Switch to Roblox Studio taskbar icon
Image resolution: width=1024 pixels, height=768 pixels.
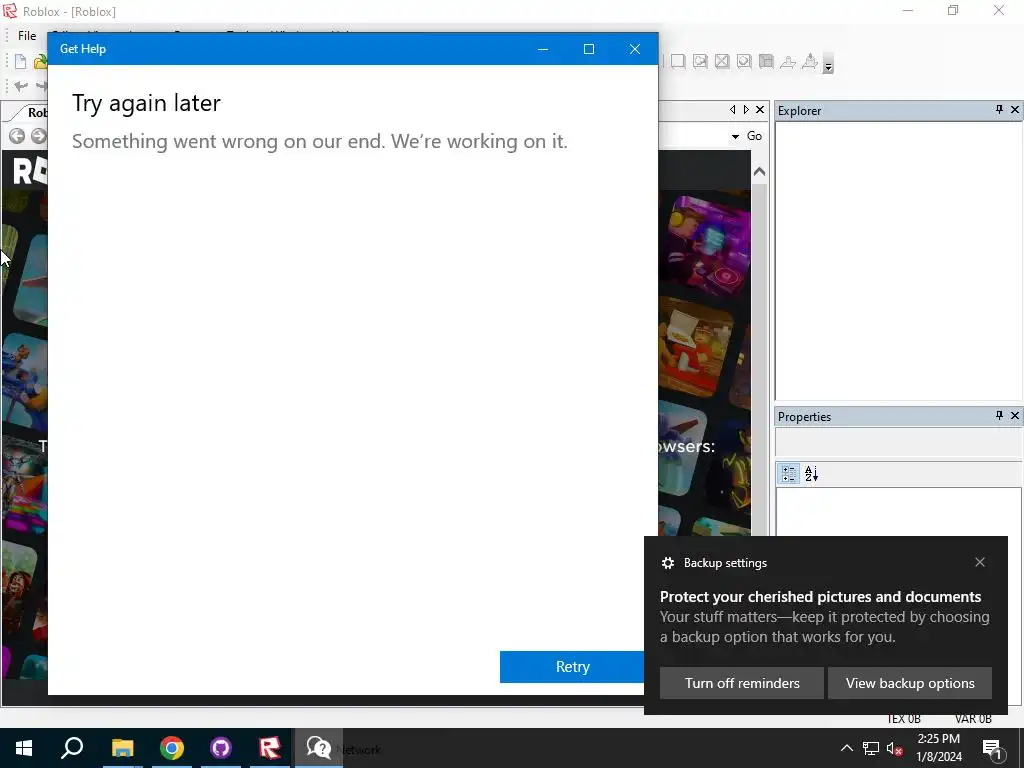270,748
